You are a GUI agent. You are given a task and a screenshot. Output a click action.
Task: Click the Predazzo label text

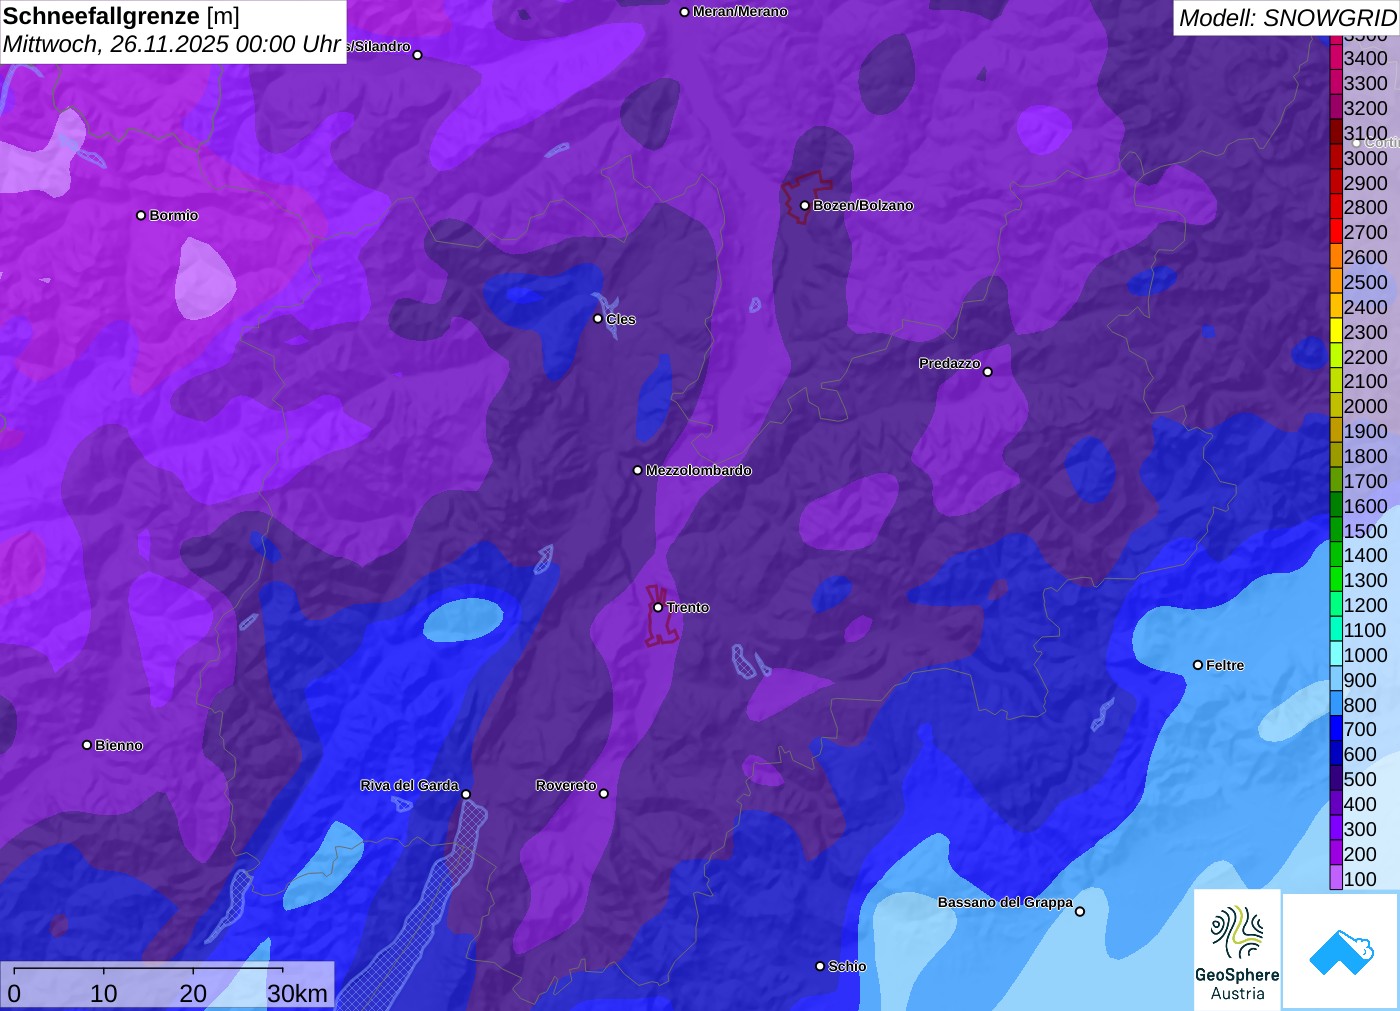[x=950, y=363]
